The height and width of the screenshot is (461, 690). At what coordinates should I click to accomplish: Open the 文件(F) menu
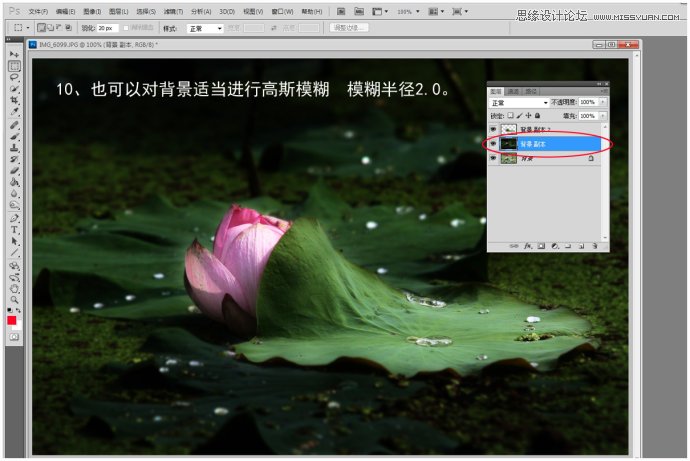click(38, 11)
